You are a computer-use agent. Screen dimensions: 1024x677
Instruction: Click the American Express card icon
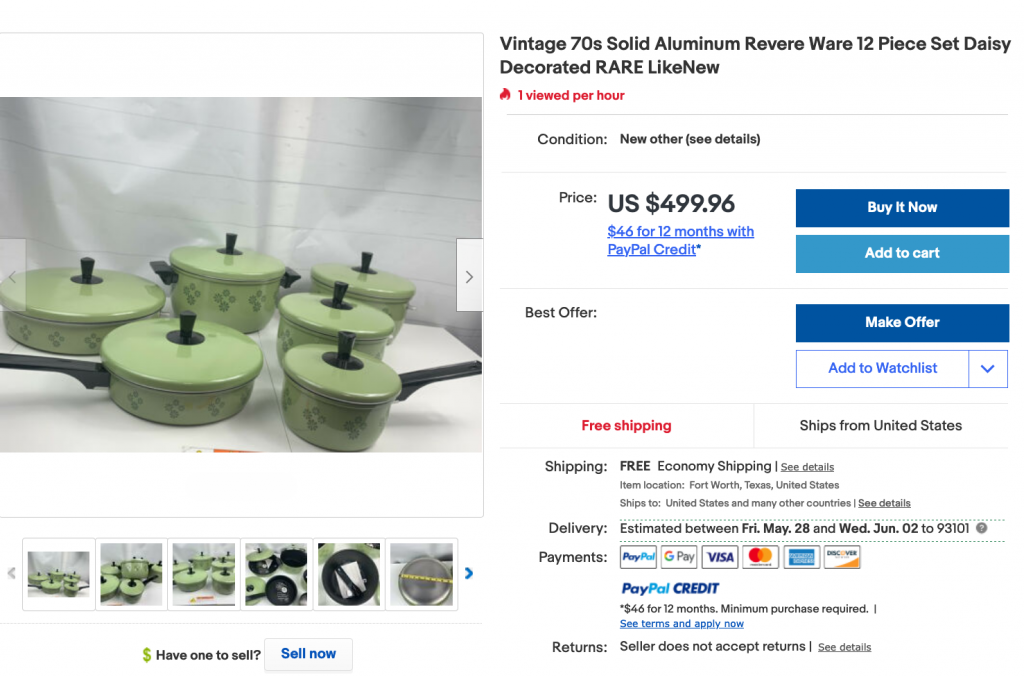801,557
